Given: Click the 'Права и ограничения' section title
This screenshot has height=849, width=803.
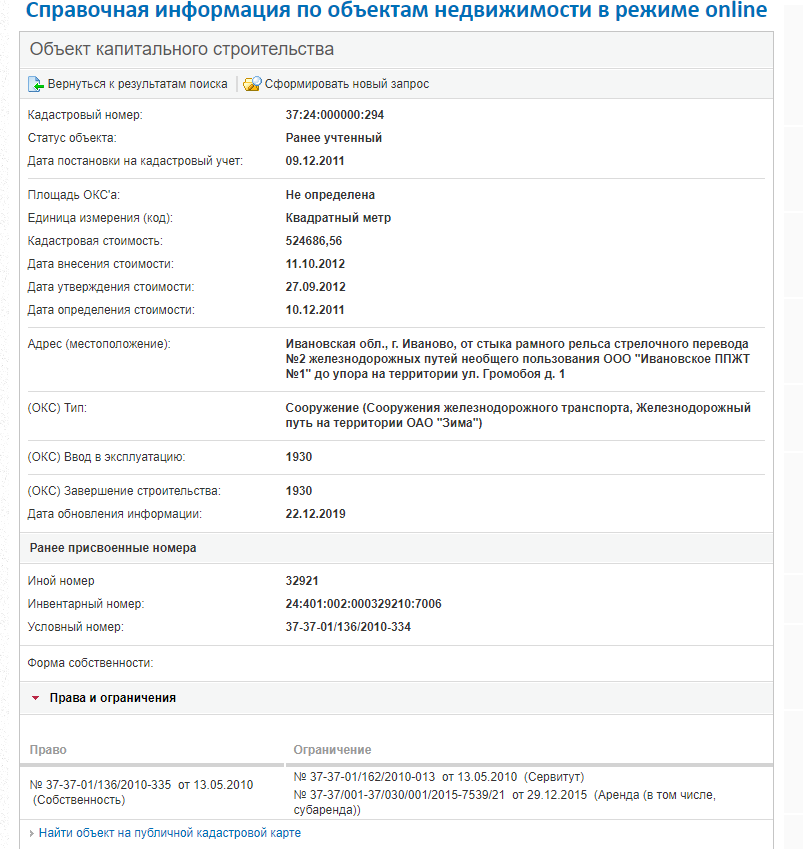Looking at the screenshot, I should point(112,698).
